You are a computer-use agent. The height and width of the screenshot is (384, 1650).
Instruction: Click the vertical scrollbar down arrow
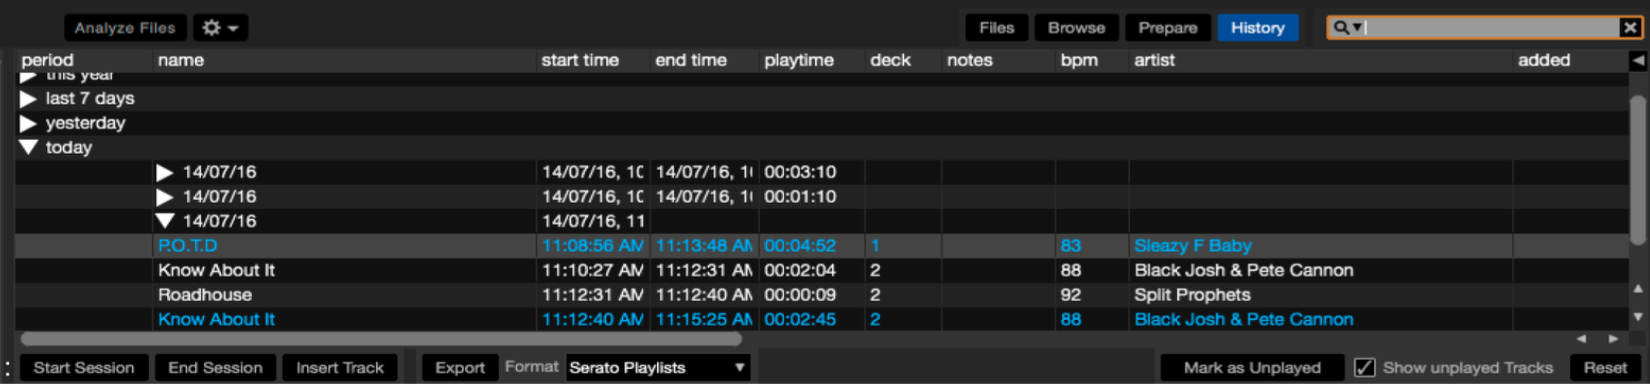click(1638, 316)
